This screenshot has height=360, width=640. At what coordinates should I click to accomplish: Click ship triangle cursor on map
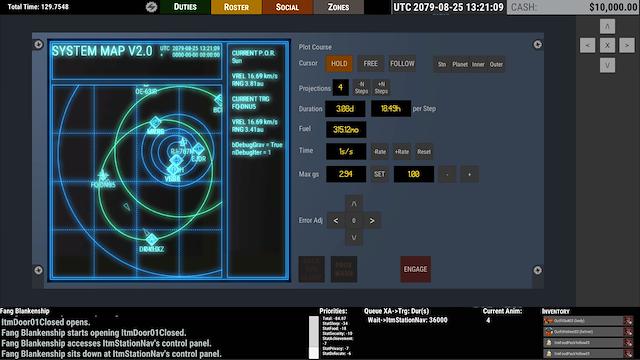[127, 207]
